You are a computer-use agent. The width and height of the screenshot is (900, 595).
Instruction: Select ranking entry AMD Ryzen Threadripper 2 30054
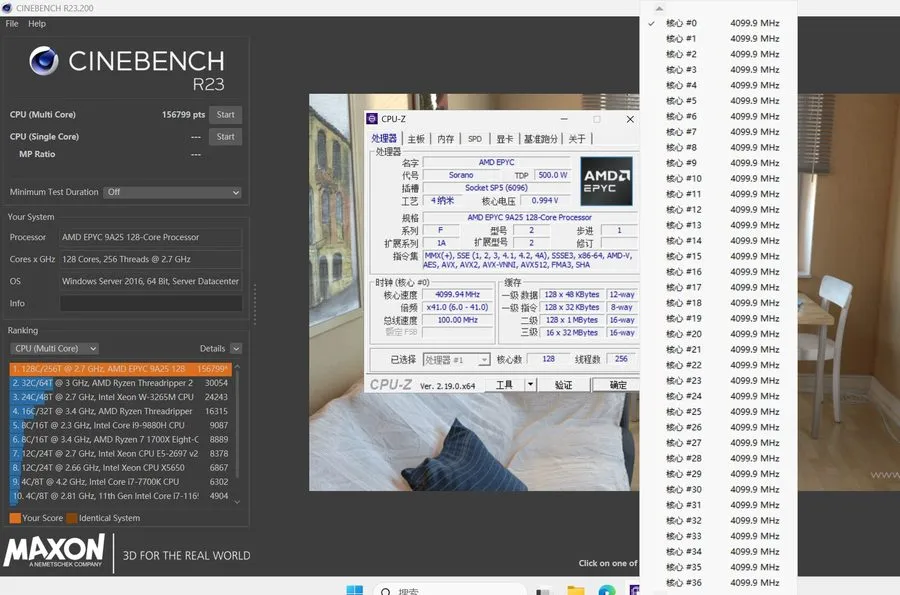(121, 383)
